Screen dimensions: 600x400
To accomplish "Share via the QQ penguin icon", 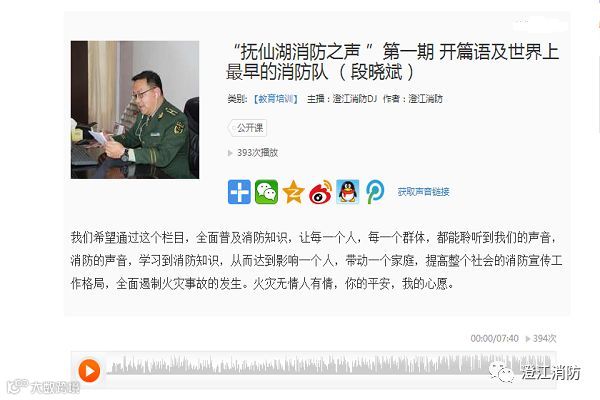I will pos(348,192).
